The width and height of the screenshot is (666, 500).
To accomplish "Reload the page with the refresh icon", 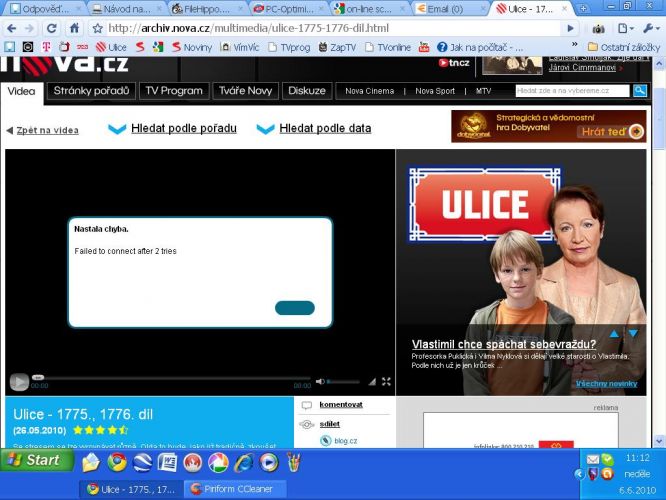I will click(x=51, y=28).
